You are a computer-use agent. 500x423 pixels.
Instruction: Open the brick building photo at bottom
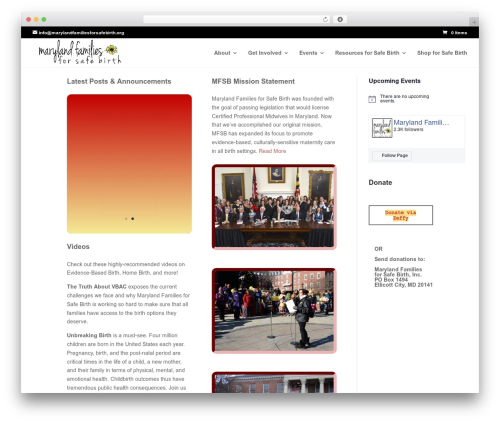274,382
